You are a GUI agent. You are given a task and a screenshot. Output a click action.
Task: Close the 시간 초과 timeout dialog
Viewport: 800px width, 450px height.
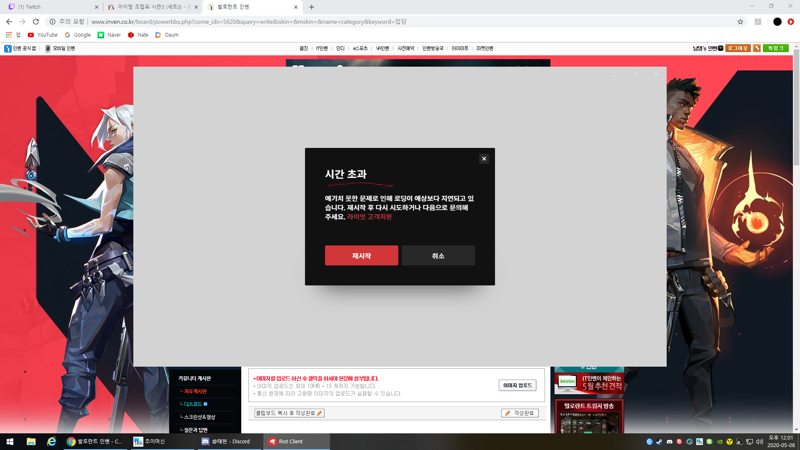[484, 159]
